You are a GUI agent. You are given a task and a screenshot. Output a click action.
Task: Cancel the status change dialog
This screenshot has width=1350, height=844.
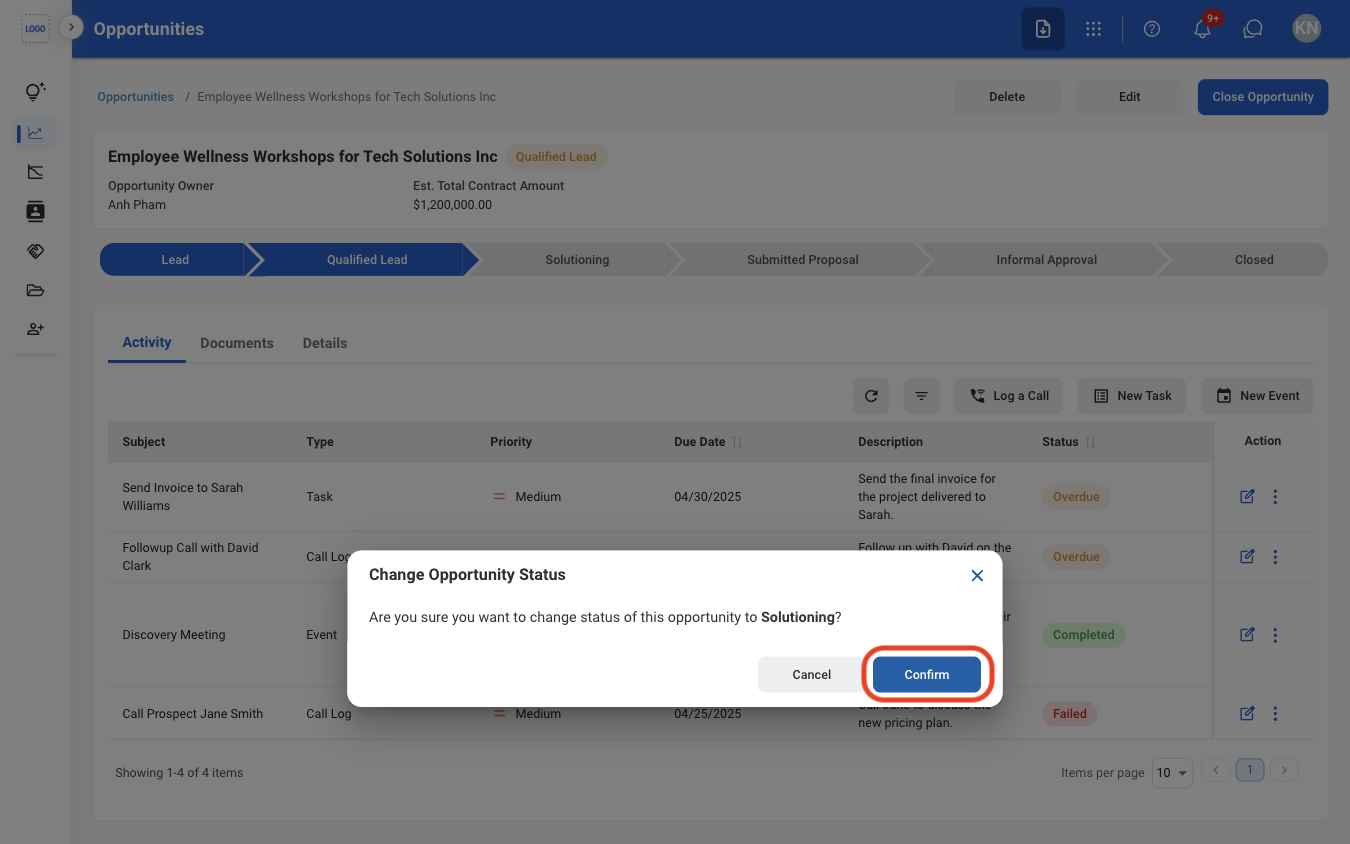[x=811, y=674]
